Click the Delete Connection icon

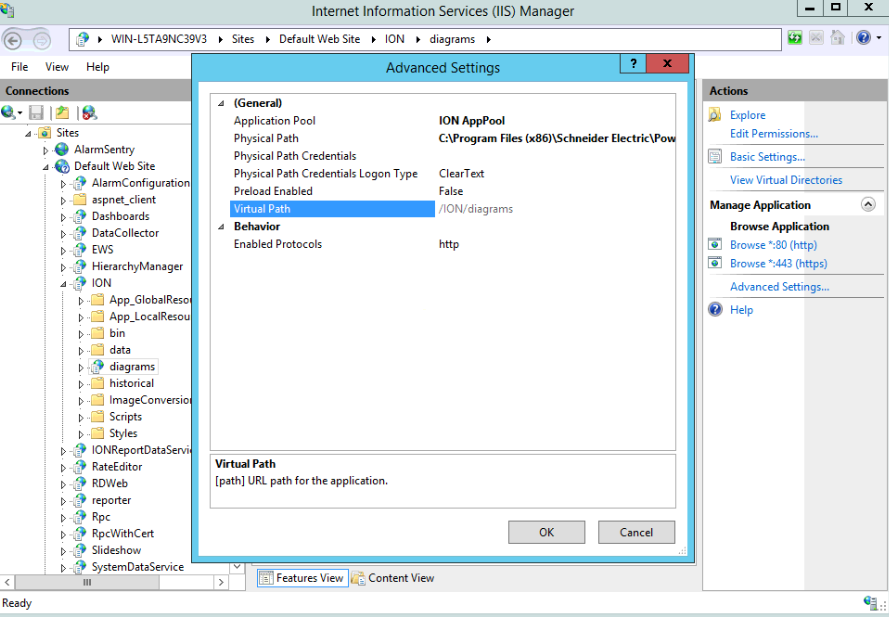point(89,113)
